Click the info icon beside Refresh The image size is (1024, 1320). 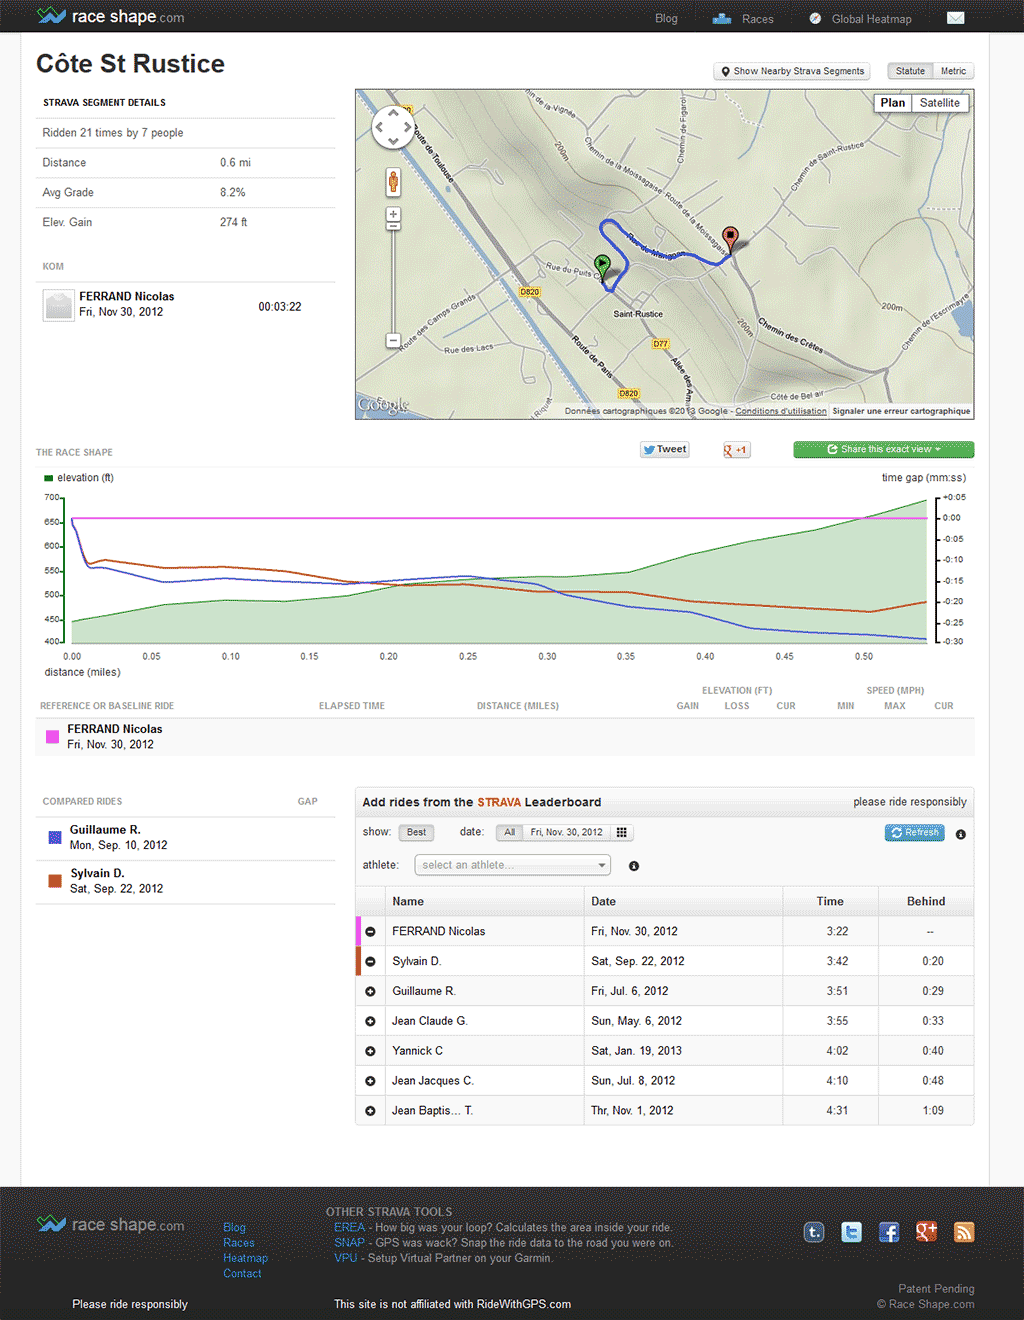tap(961, 834)
